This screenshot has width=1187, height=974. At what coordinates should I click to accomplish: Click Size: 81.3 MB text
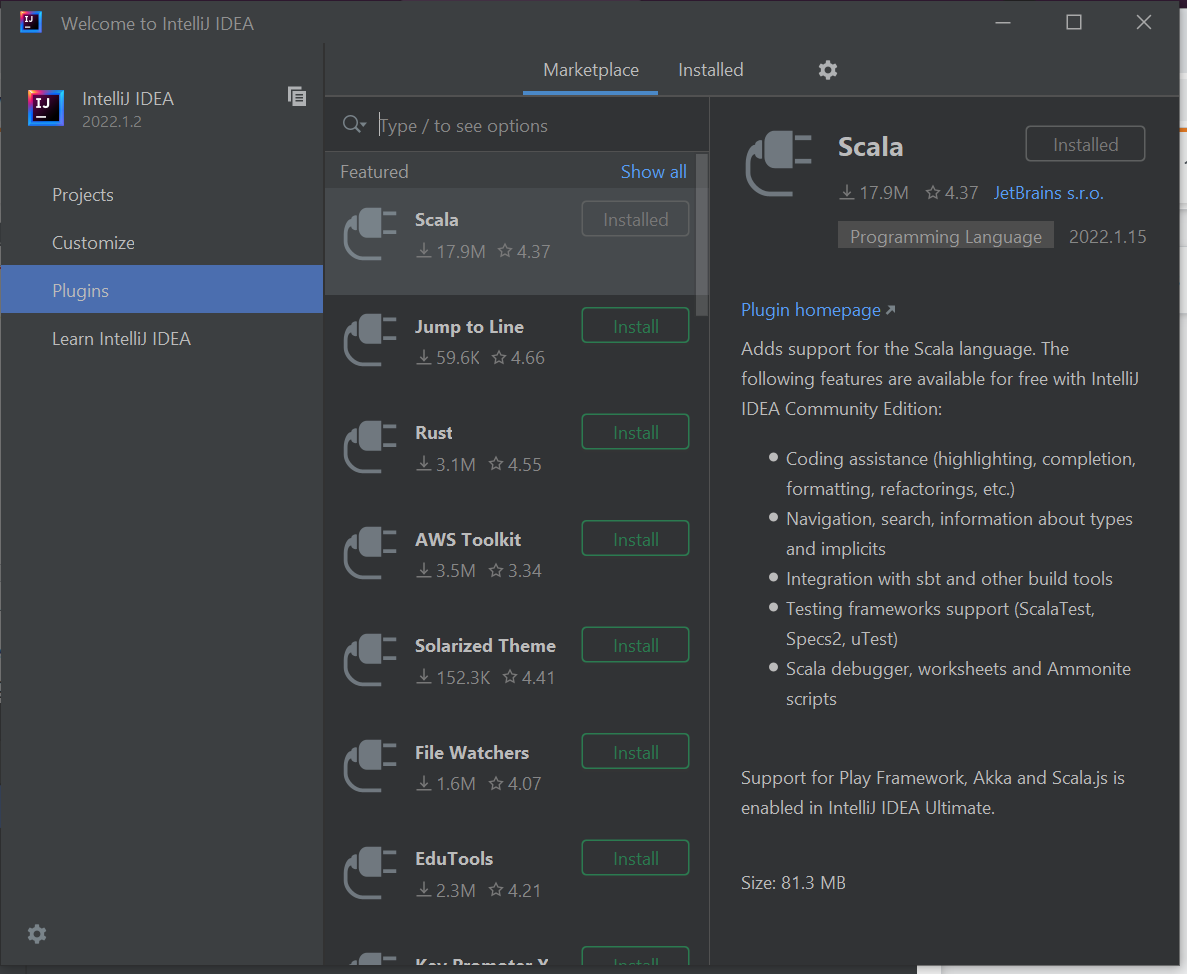(x=793, y=883)
